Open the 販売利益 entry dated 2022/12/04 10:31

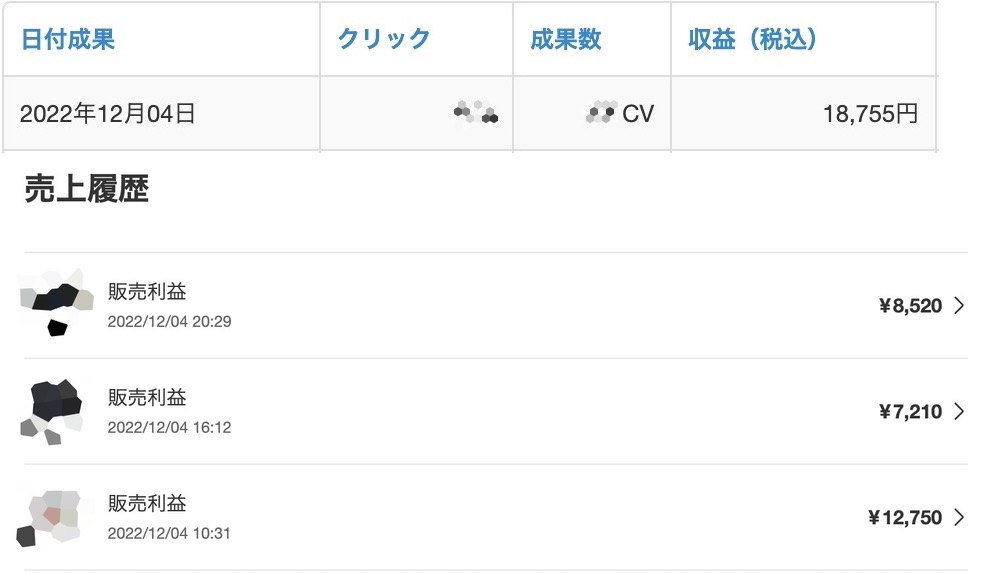(x=496, y=517)
